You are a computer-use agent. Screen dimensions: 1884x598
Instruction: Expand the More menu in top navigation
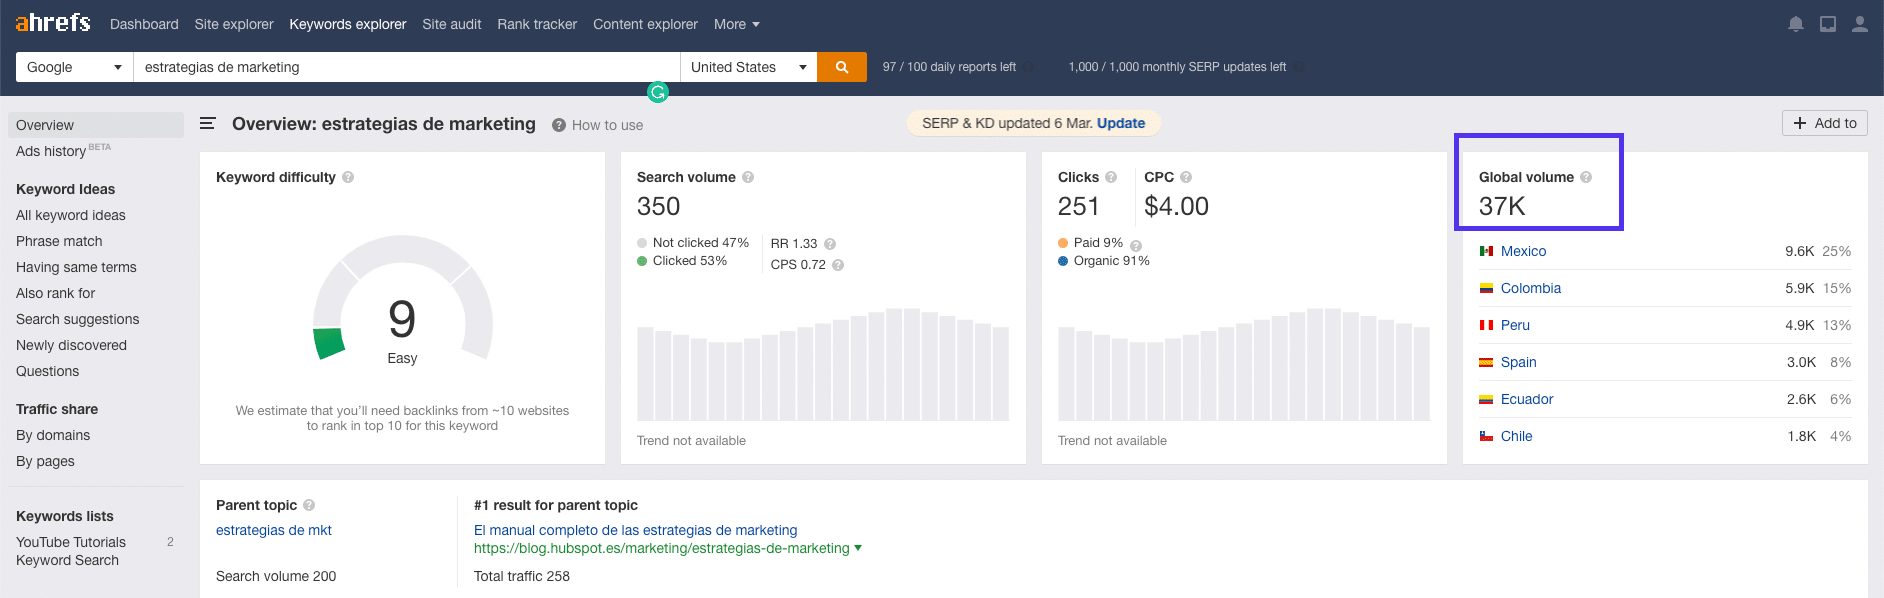coord(736,24)
